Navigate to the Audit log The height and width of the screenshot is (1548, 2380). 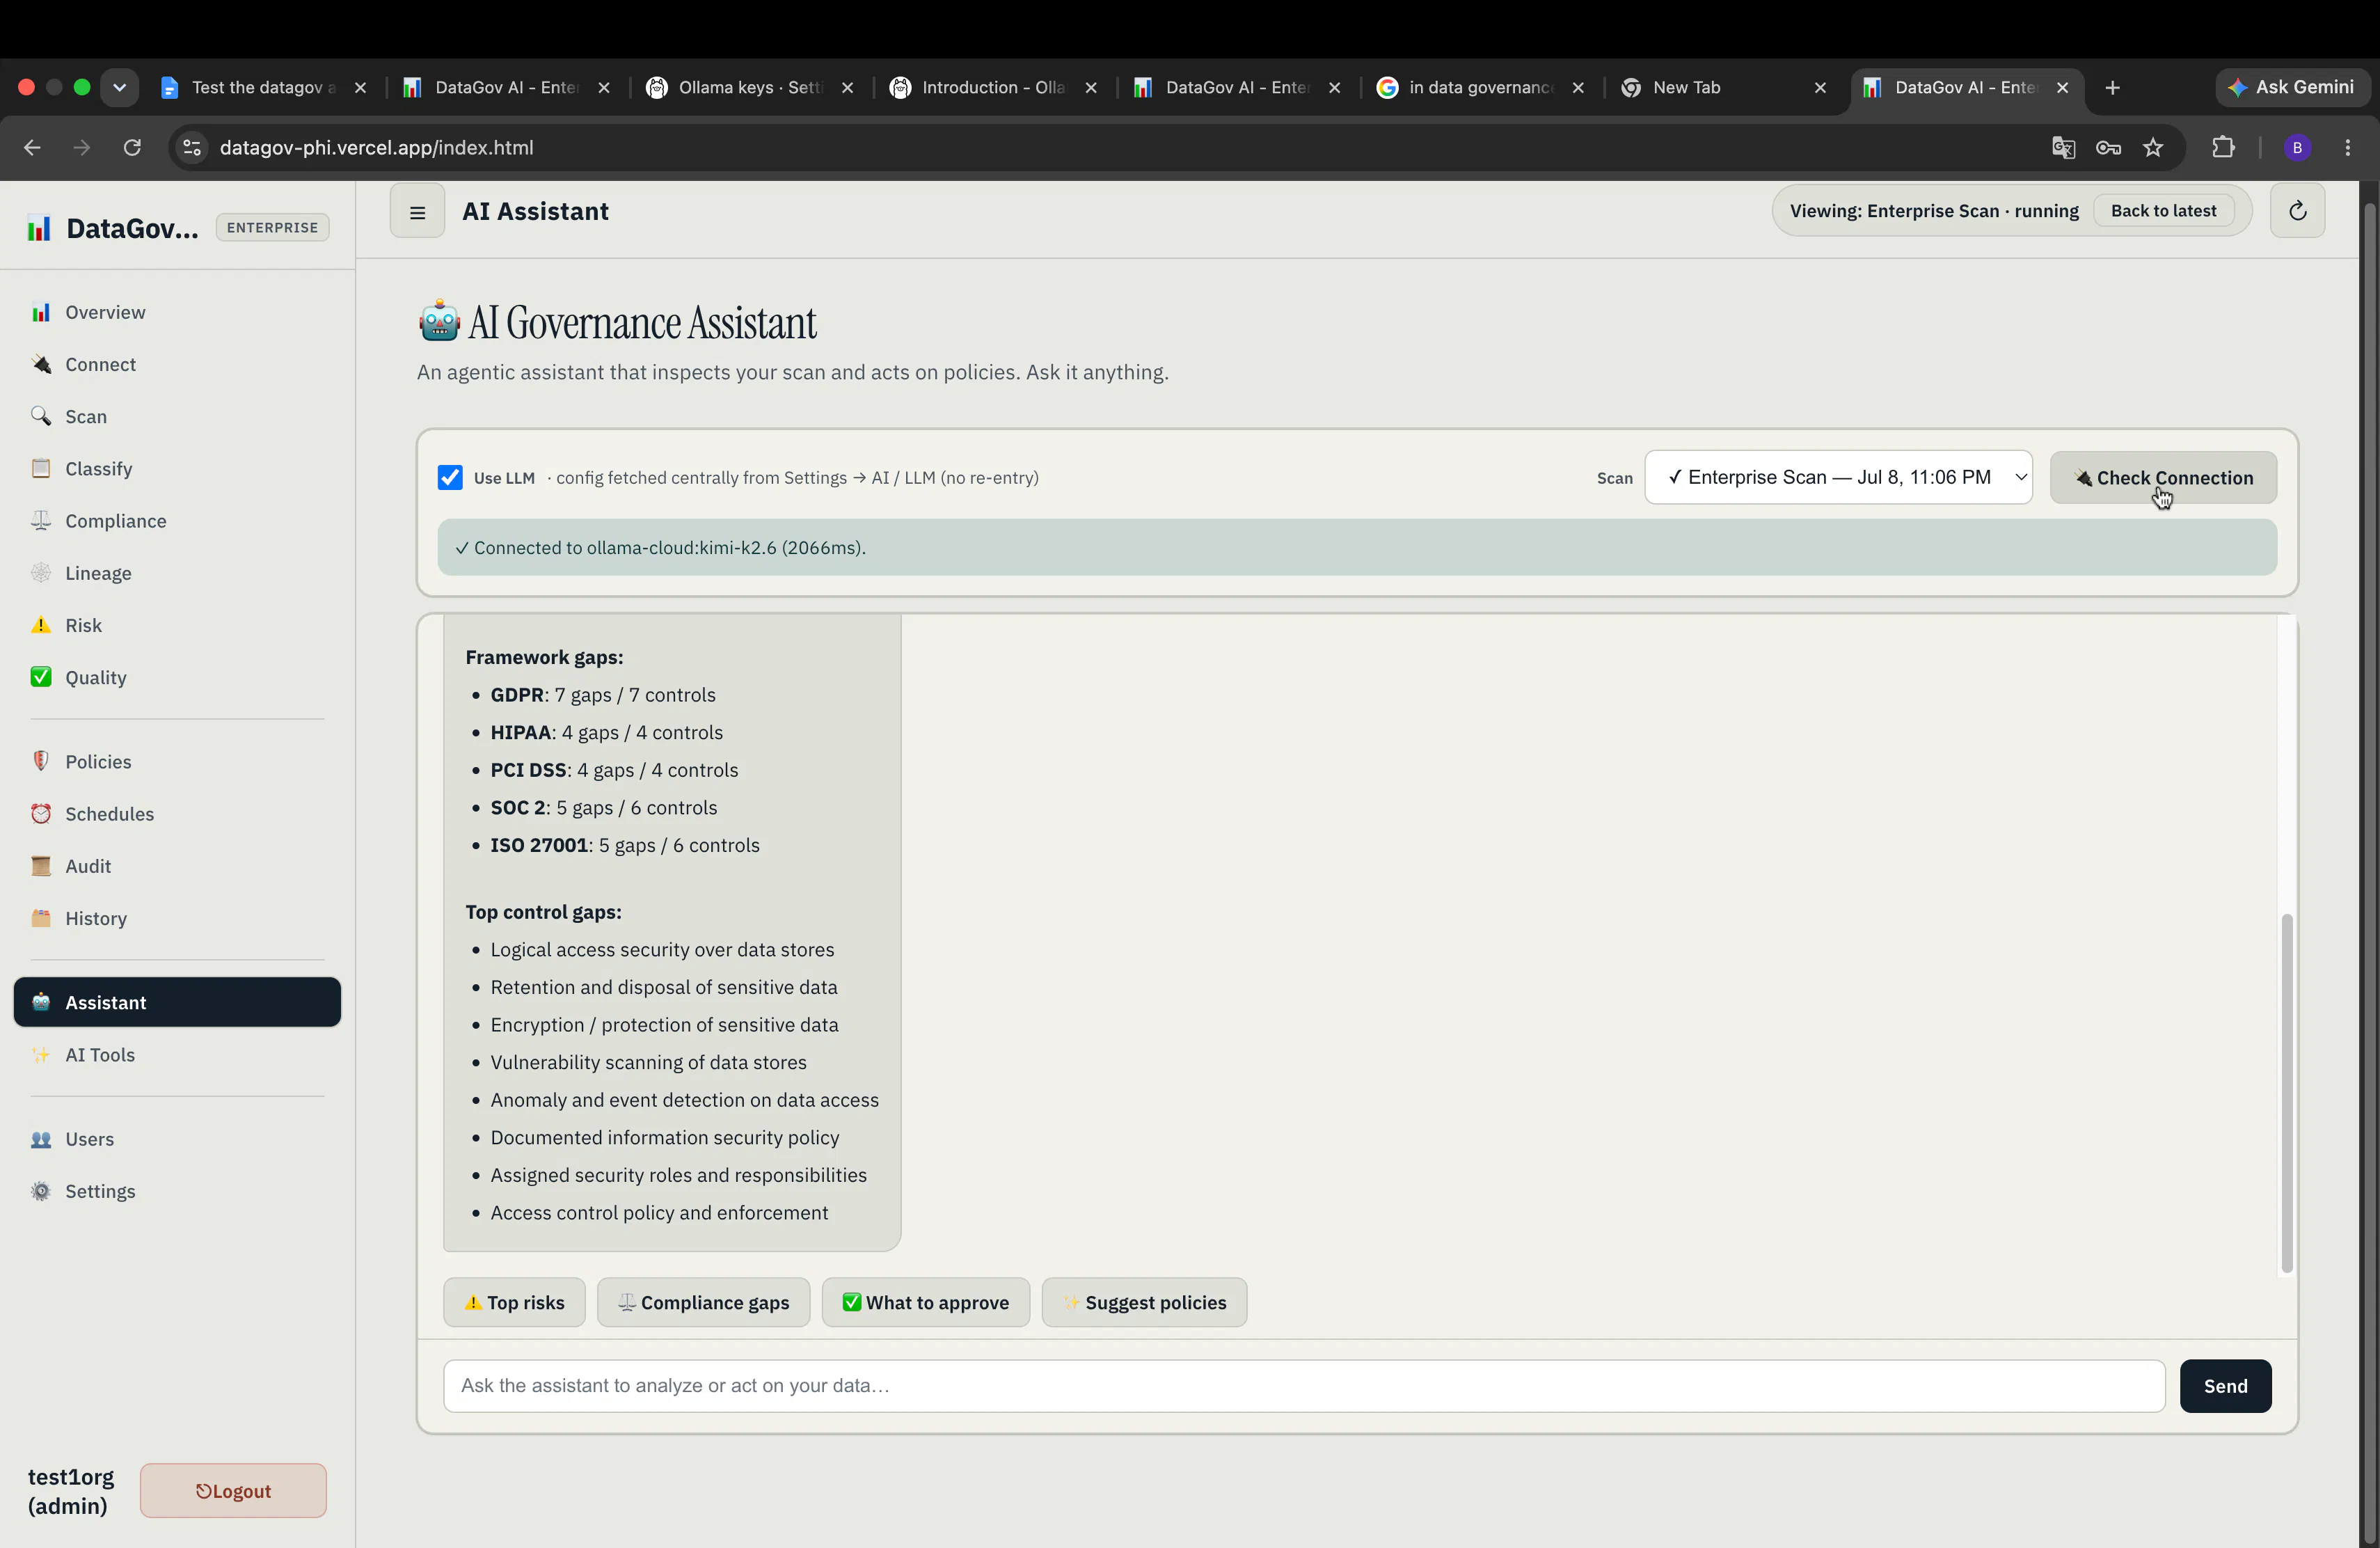coord(177,866)
